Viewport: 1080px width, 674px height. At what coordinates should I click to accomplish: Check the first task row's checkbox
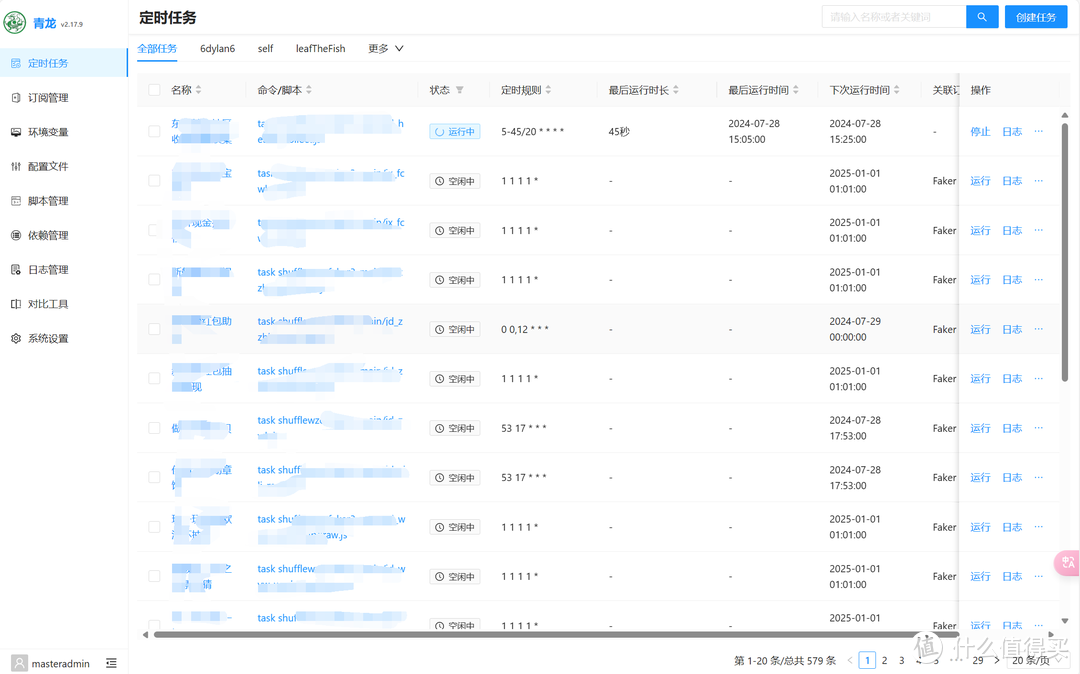(154, 131)
